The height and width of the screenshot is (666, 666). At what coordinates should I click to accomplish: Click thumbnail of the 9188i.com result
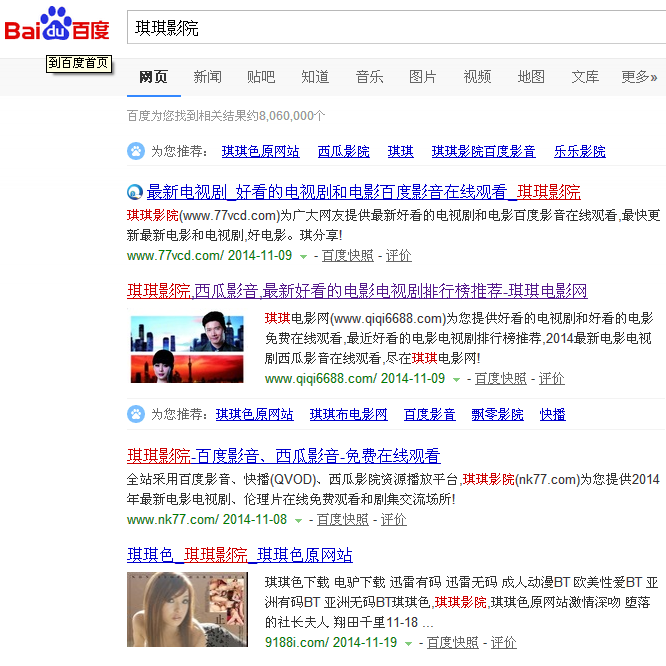coord(187,610)
